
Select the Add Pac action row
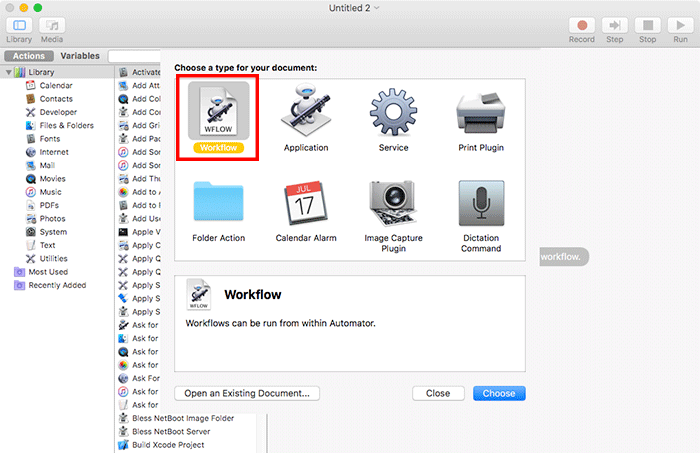click(139, 139)
